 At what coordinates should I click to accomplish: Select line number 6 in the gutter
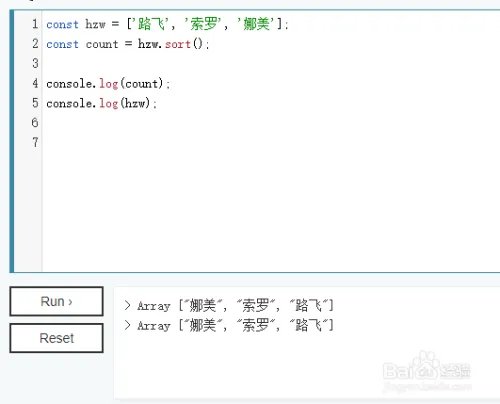click(35, 122)
